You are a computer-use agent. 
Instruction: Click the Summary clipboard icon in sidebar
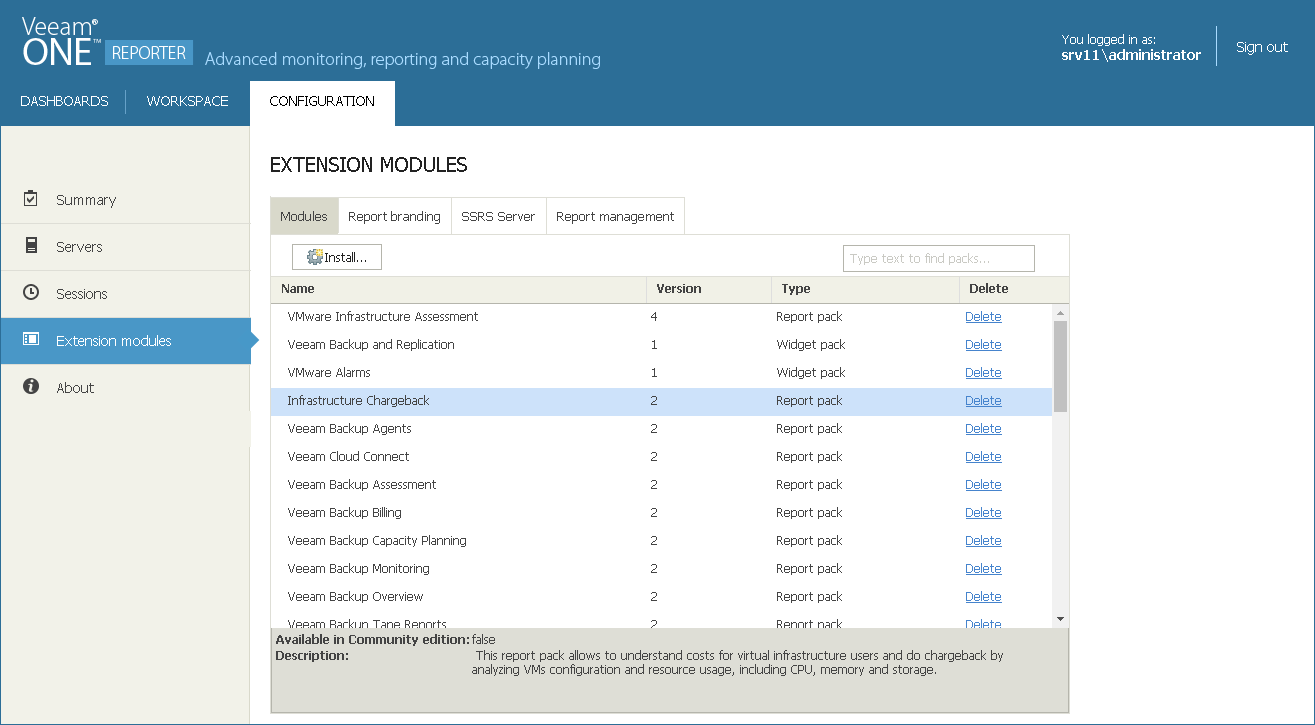(31, 199)
